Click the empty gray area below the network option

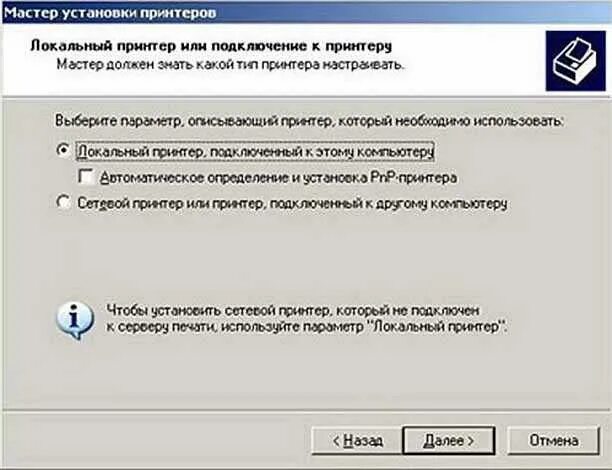click(304, 254)
